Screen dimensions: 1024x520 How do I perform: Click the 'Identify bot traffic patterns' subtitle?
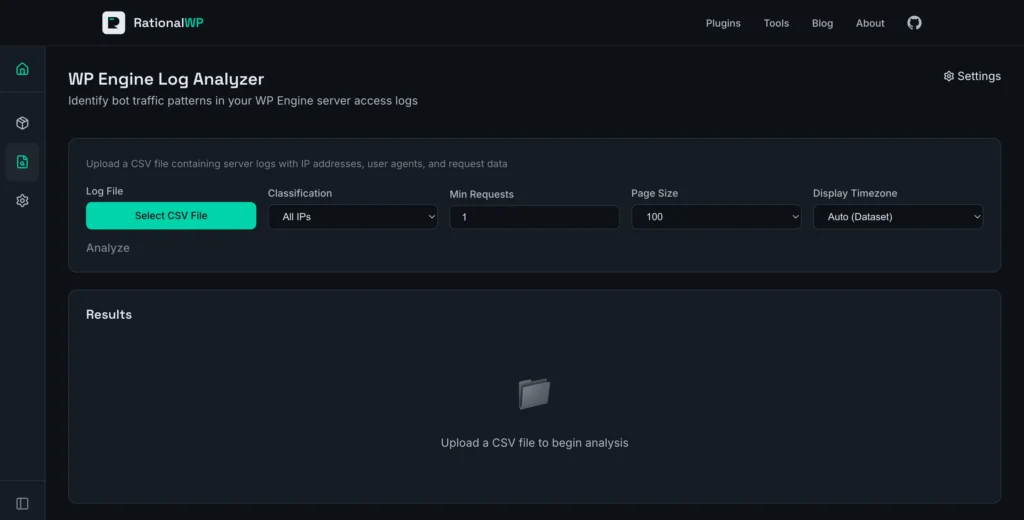tap(243, 101)
